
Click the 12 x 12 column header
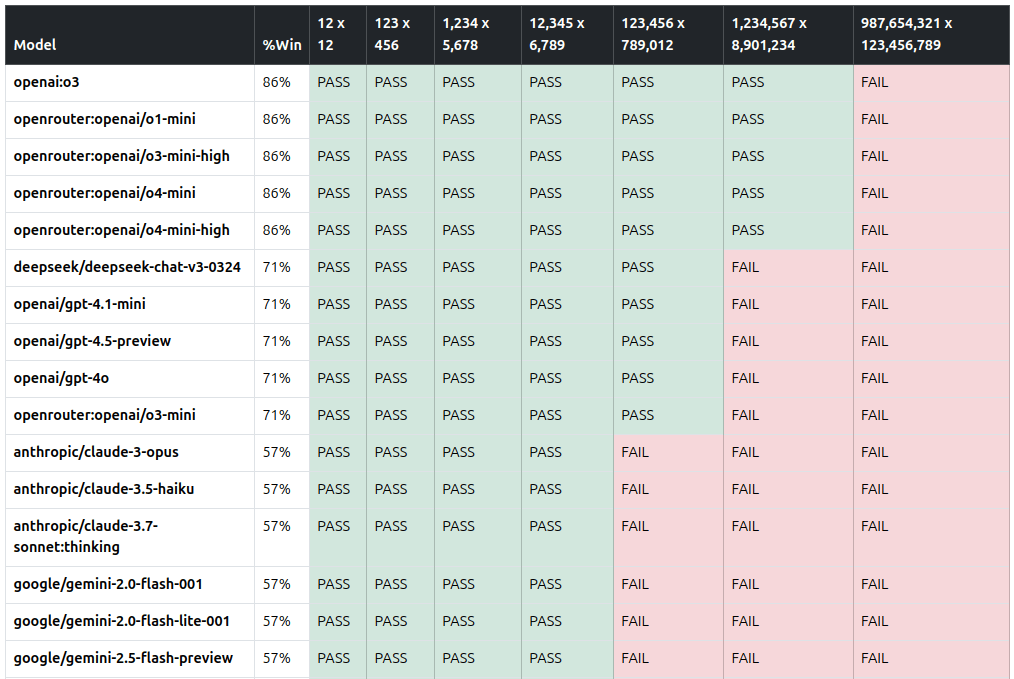click(x=333, y=34)
